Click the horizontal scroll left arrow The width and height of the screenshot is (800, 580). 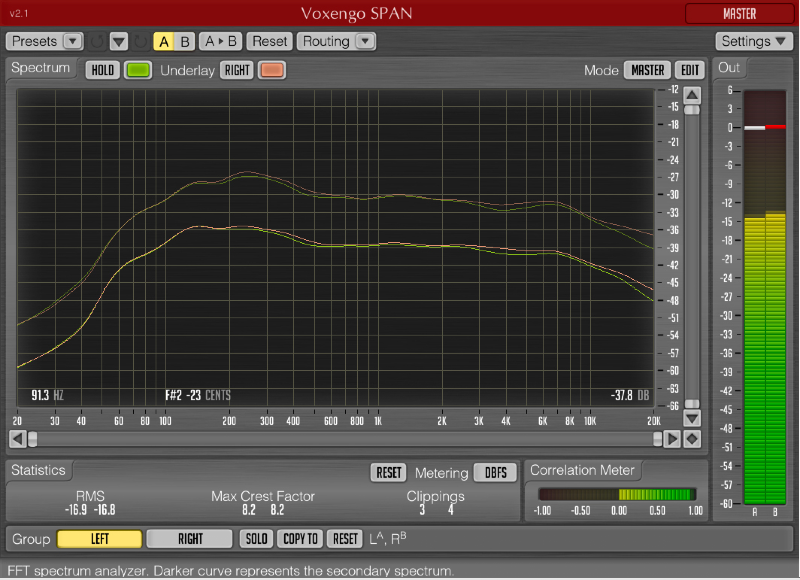pyautogui.click(x=17, y=438)
